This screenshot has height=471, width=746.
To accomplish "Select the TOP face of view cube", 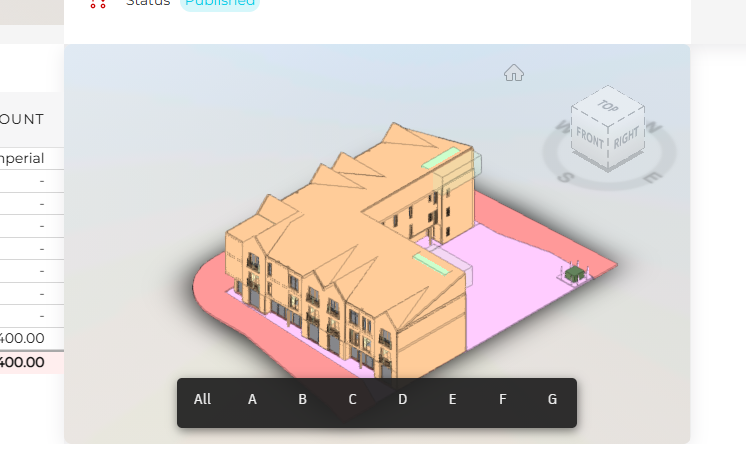I will point(608,106).
